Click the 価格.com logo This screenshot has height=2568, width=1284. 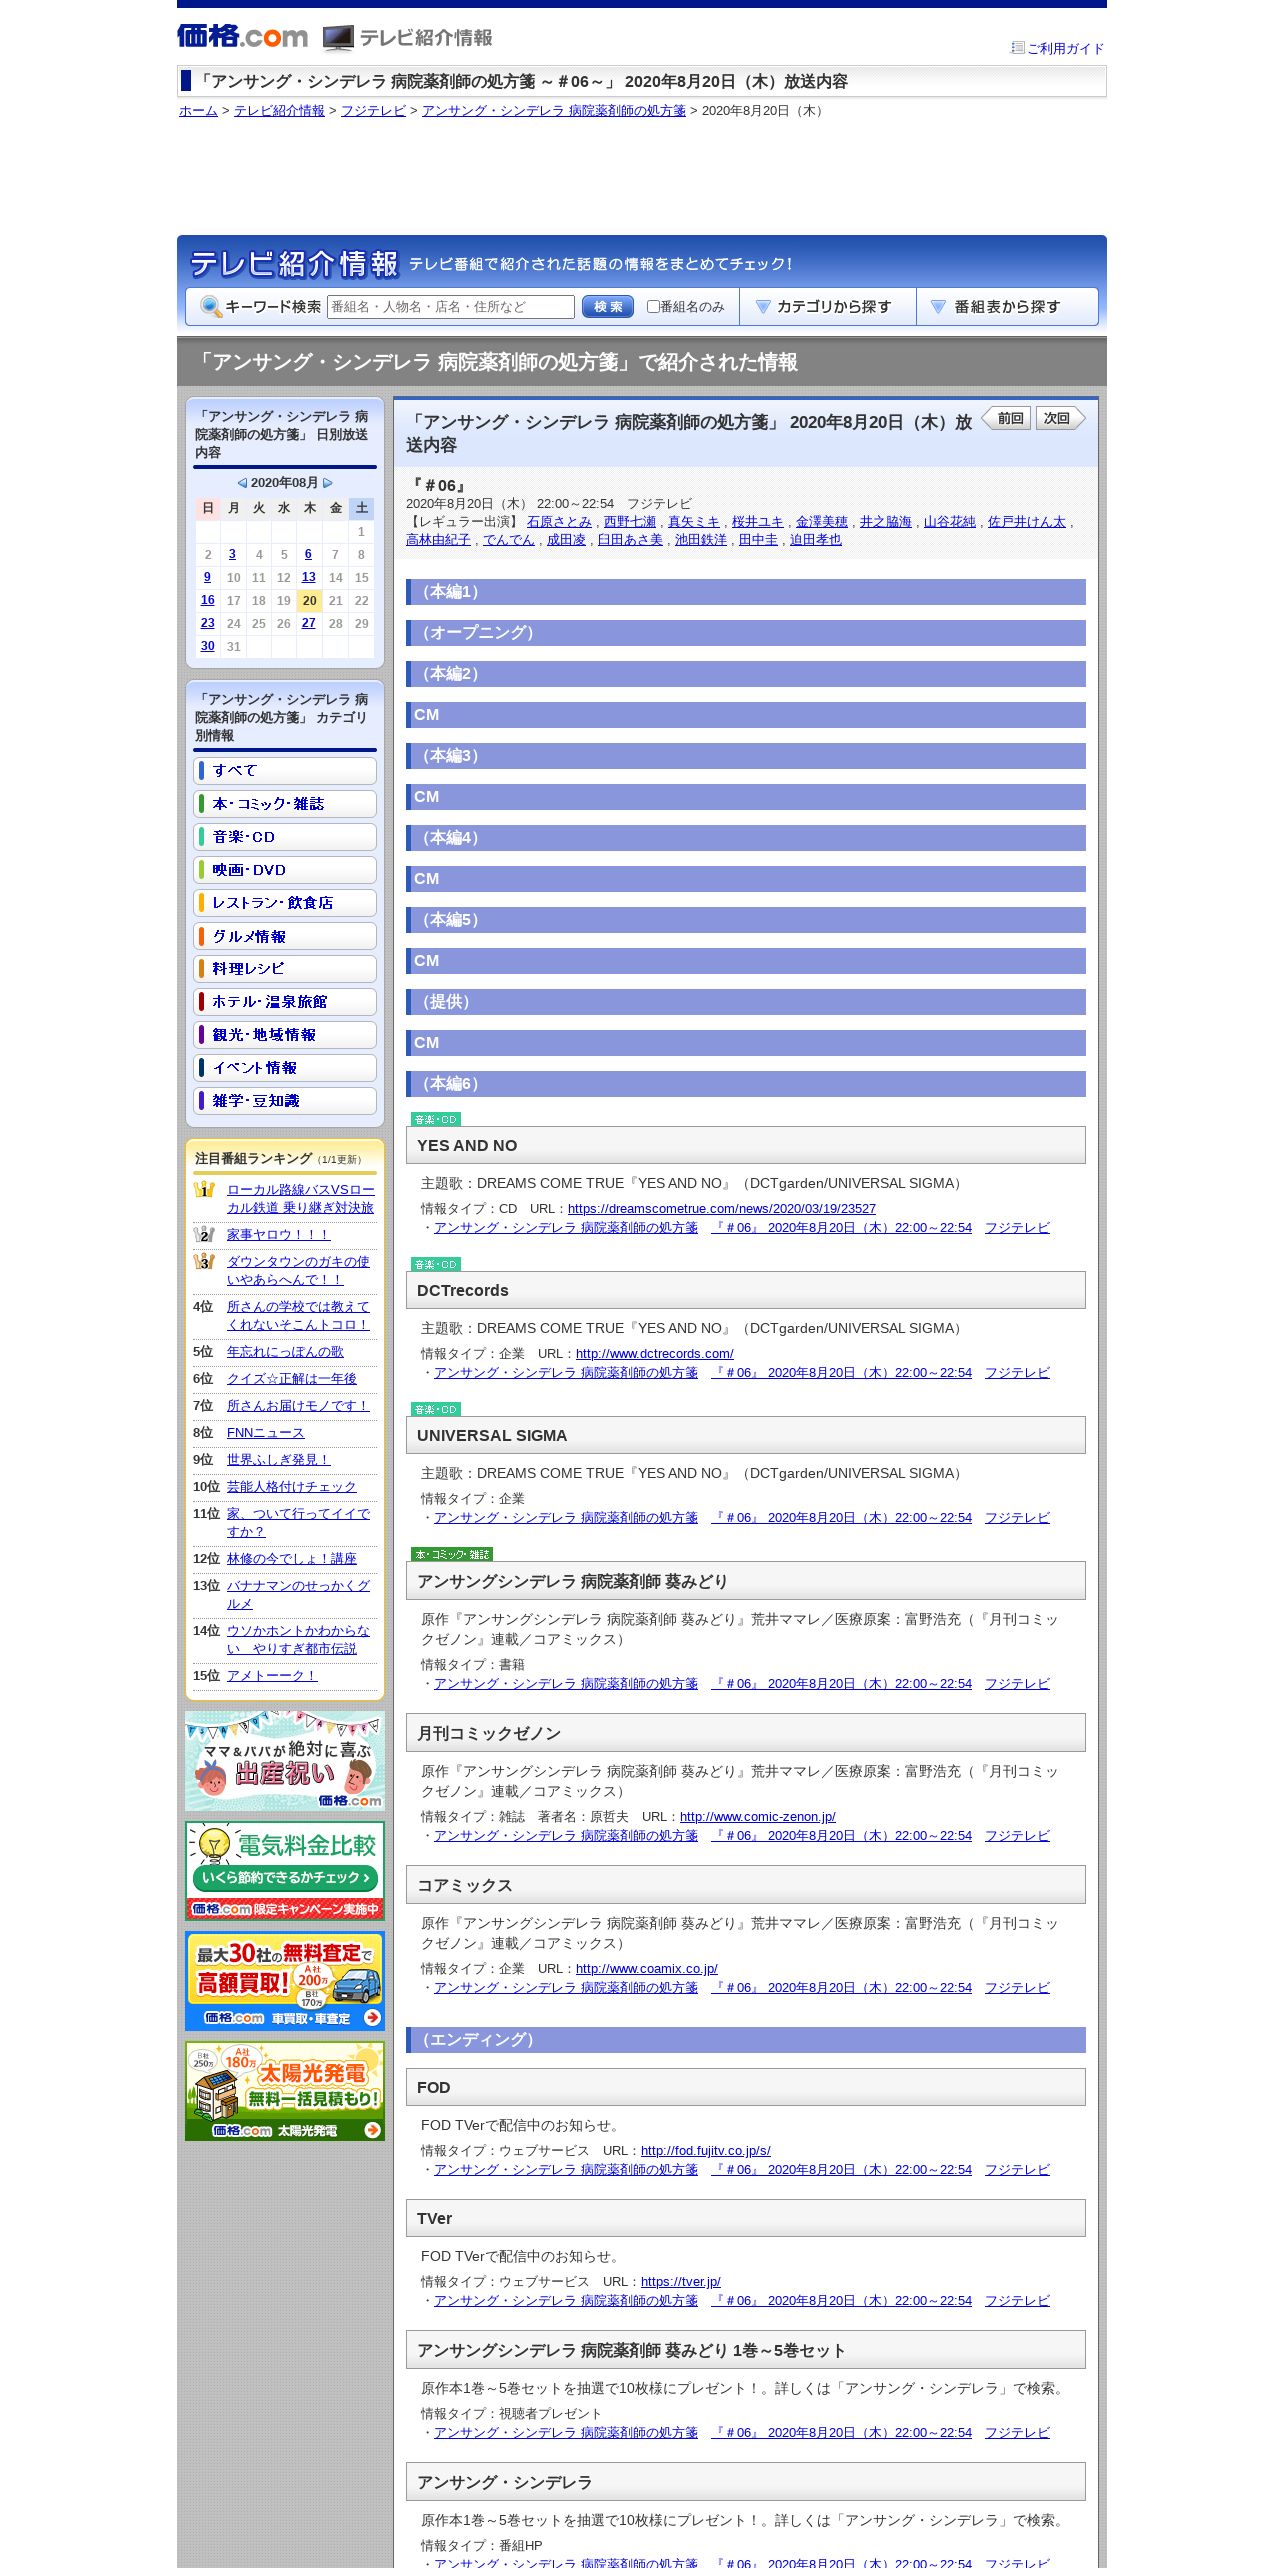pos(242,37)
